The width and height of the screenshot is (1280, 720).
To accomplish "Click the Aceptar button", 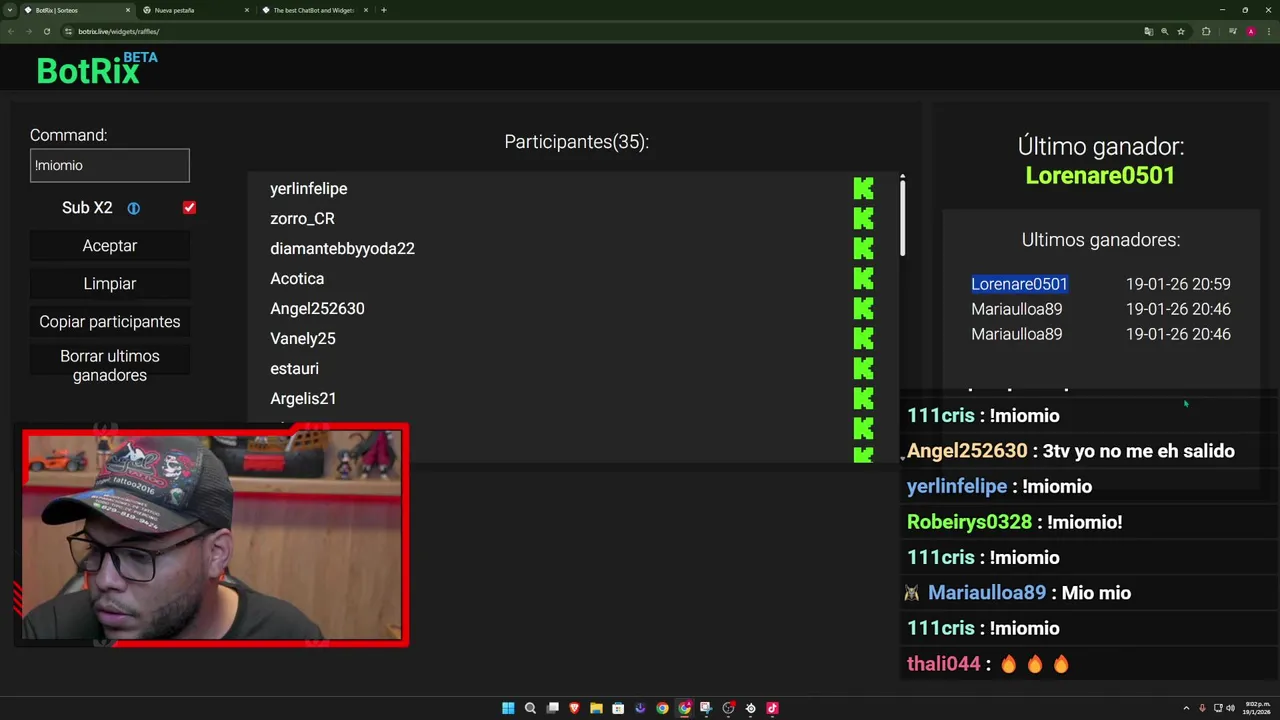I will pyautogui.click(x=110, y=246).
